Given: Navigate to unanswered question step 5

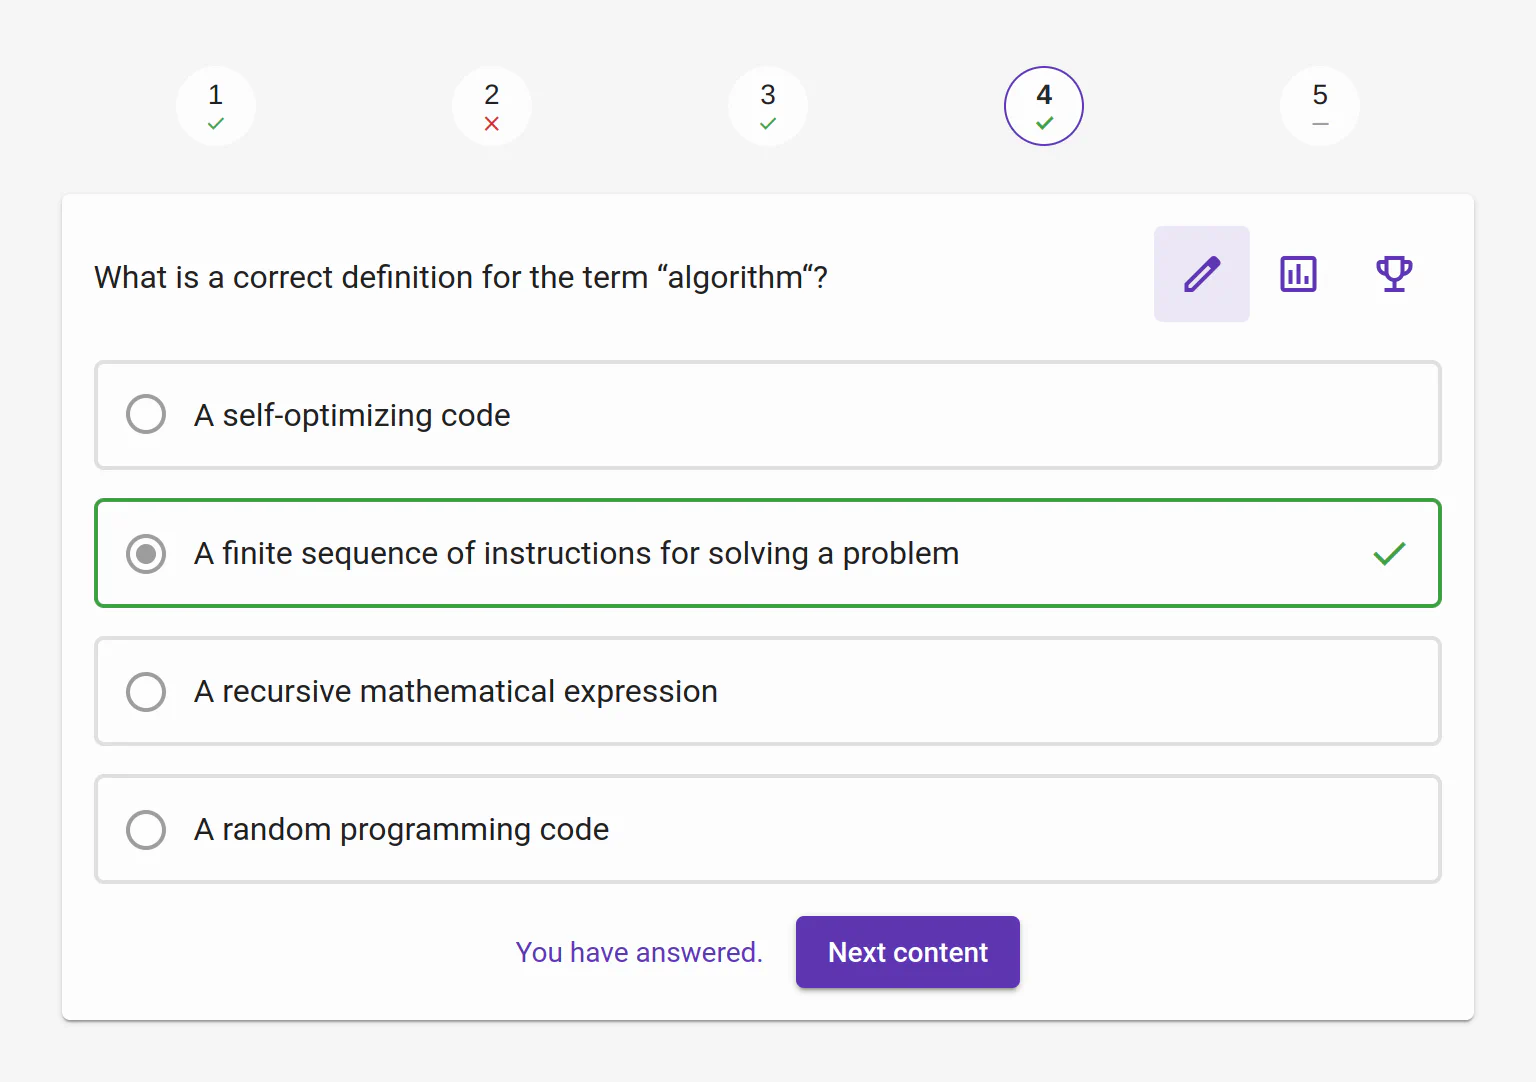Looking at the screenshot, I should [x=1320, y=106].
